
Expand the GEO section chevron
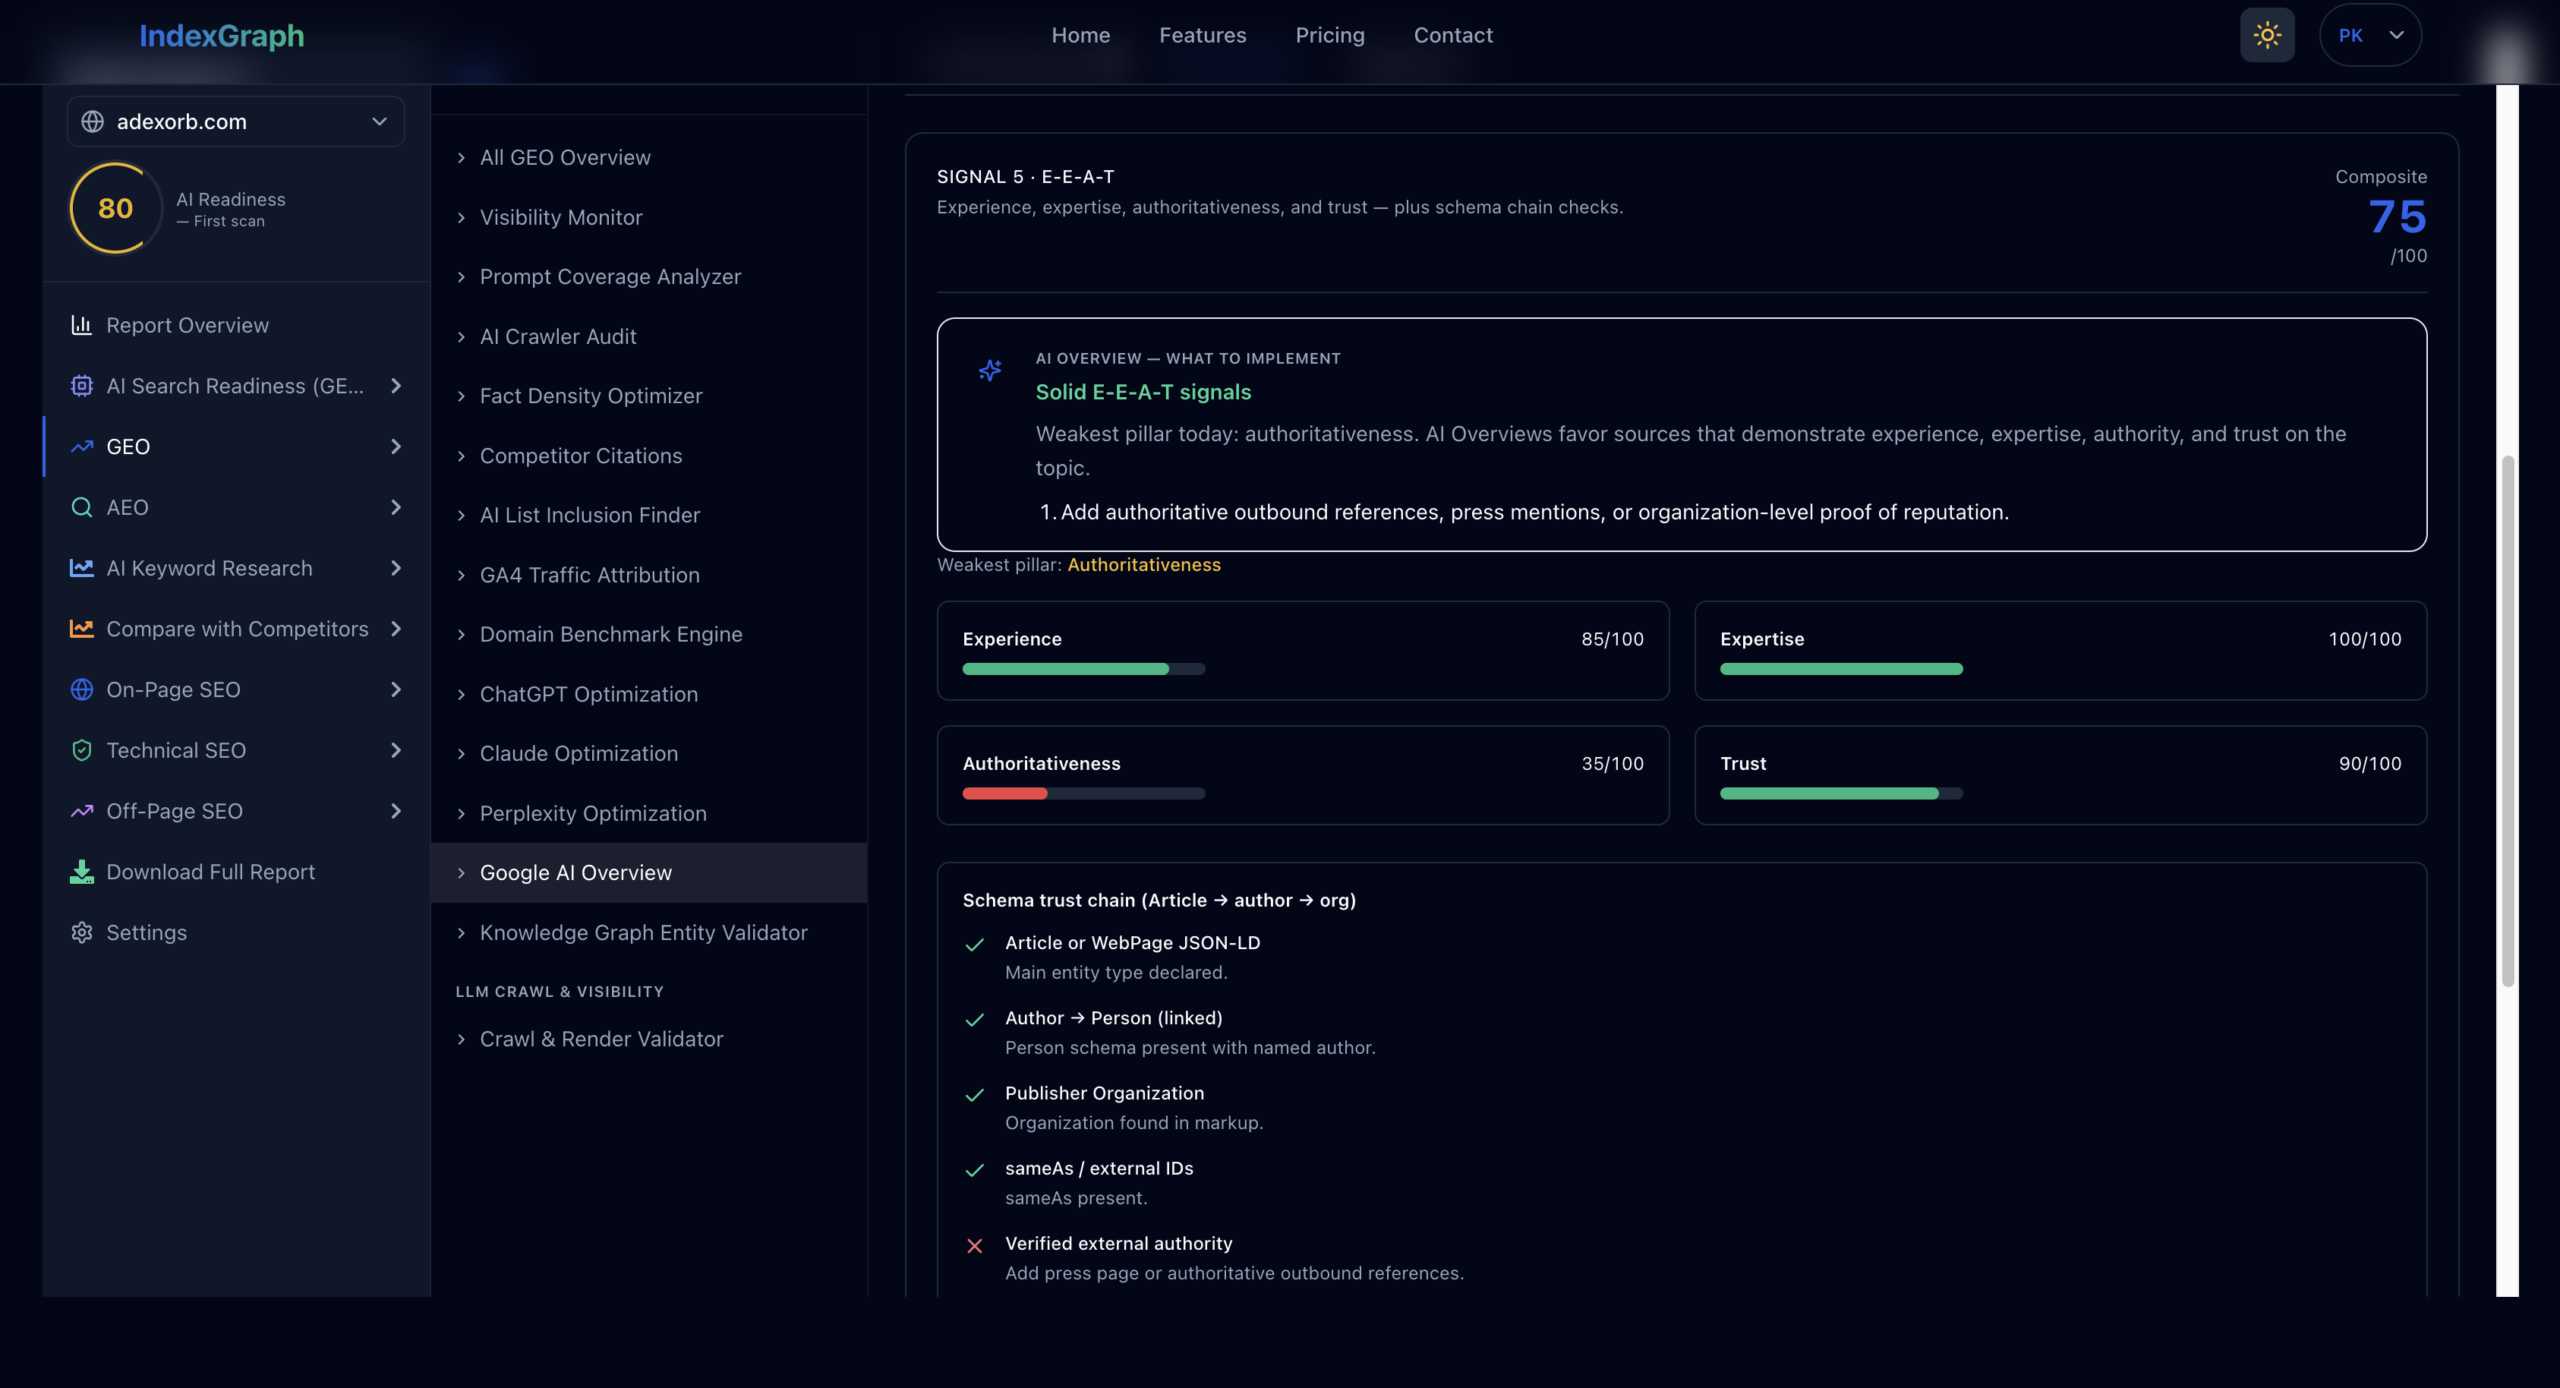coord(396,447)
